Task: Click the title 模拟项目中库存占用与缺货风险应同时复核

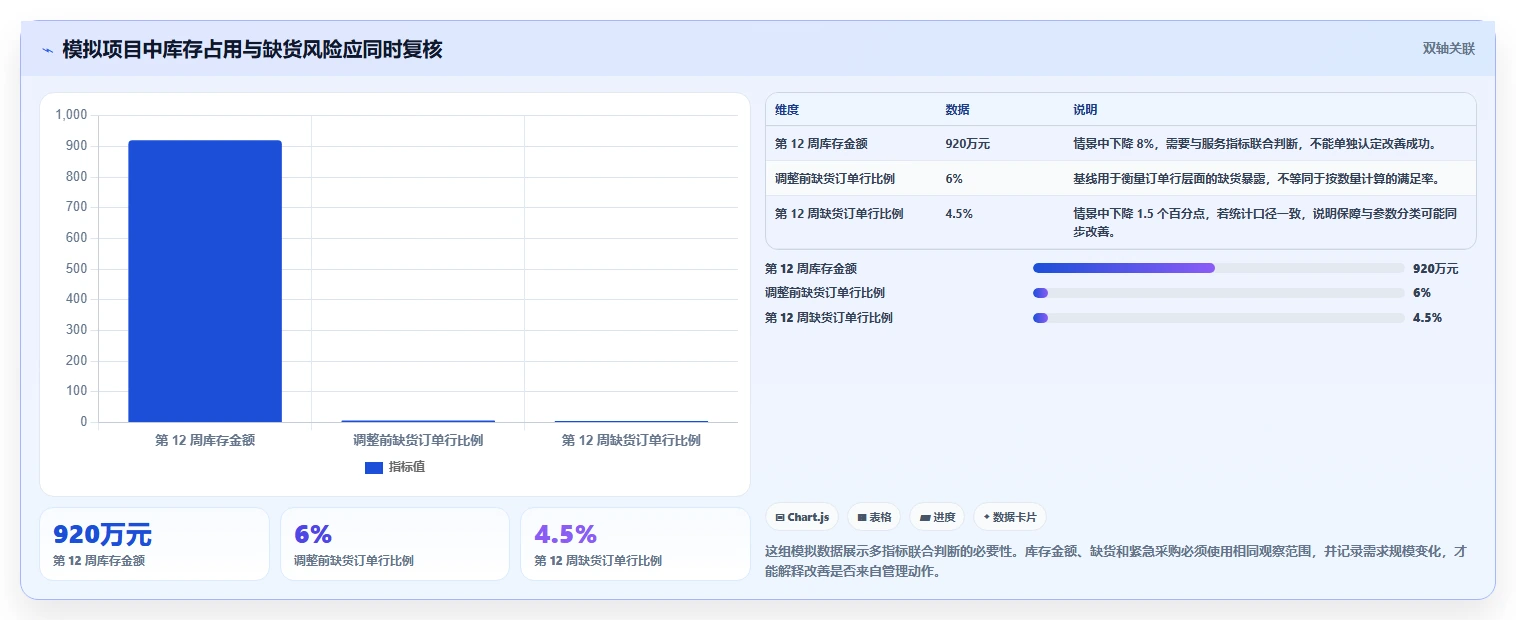Action: [252, 49]
